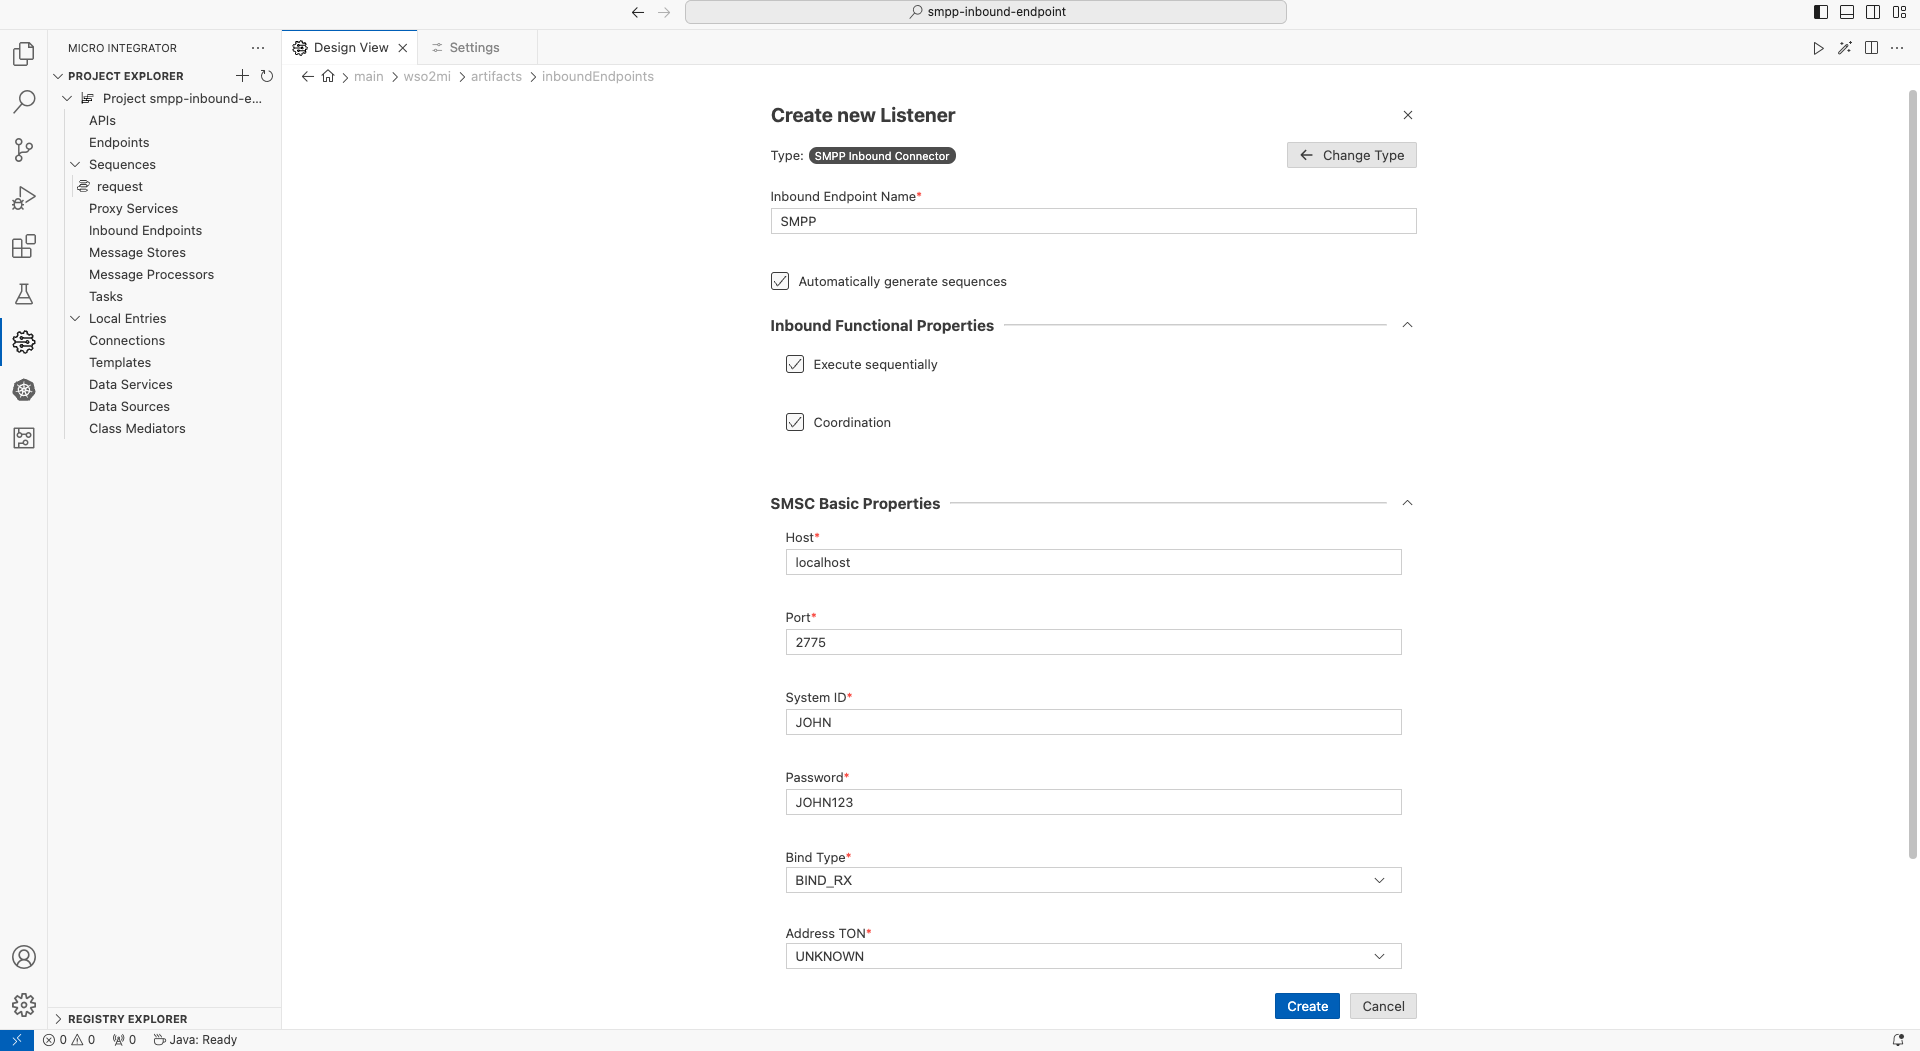Click the Change Type button
Viewport: 1920px width, 1051px height.
click(1351, 155)
